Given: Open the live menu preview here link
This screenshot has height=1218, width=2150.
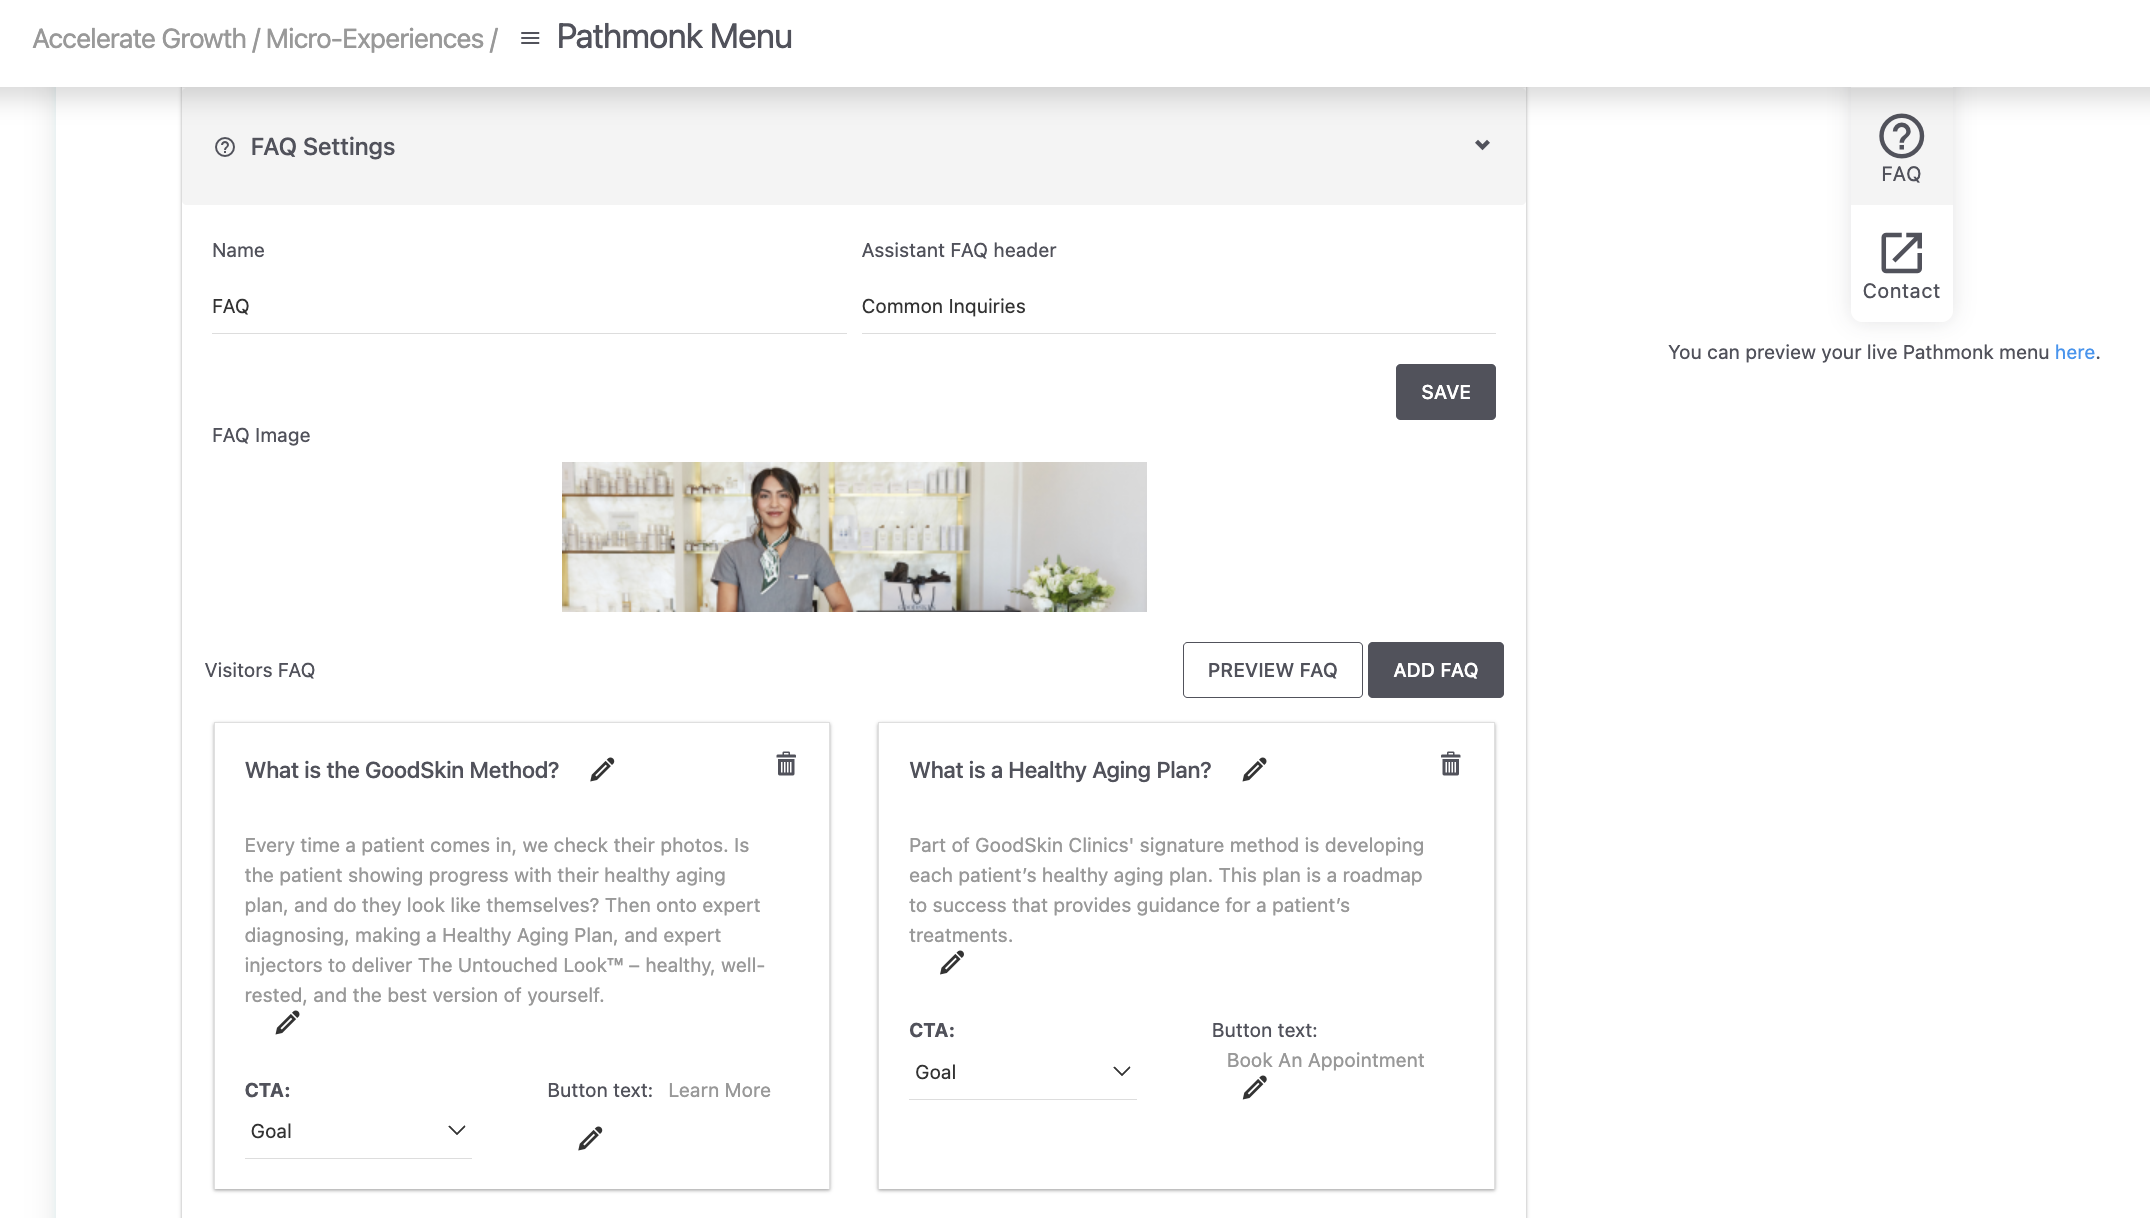Looking at the screenshot, I should pyautogui.click(x=2074, y=352).
